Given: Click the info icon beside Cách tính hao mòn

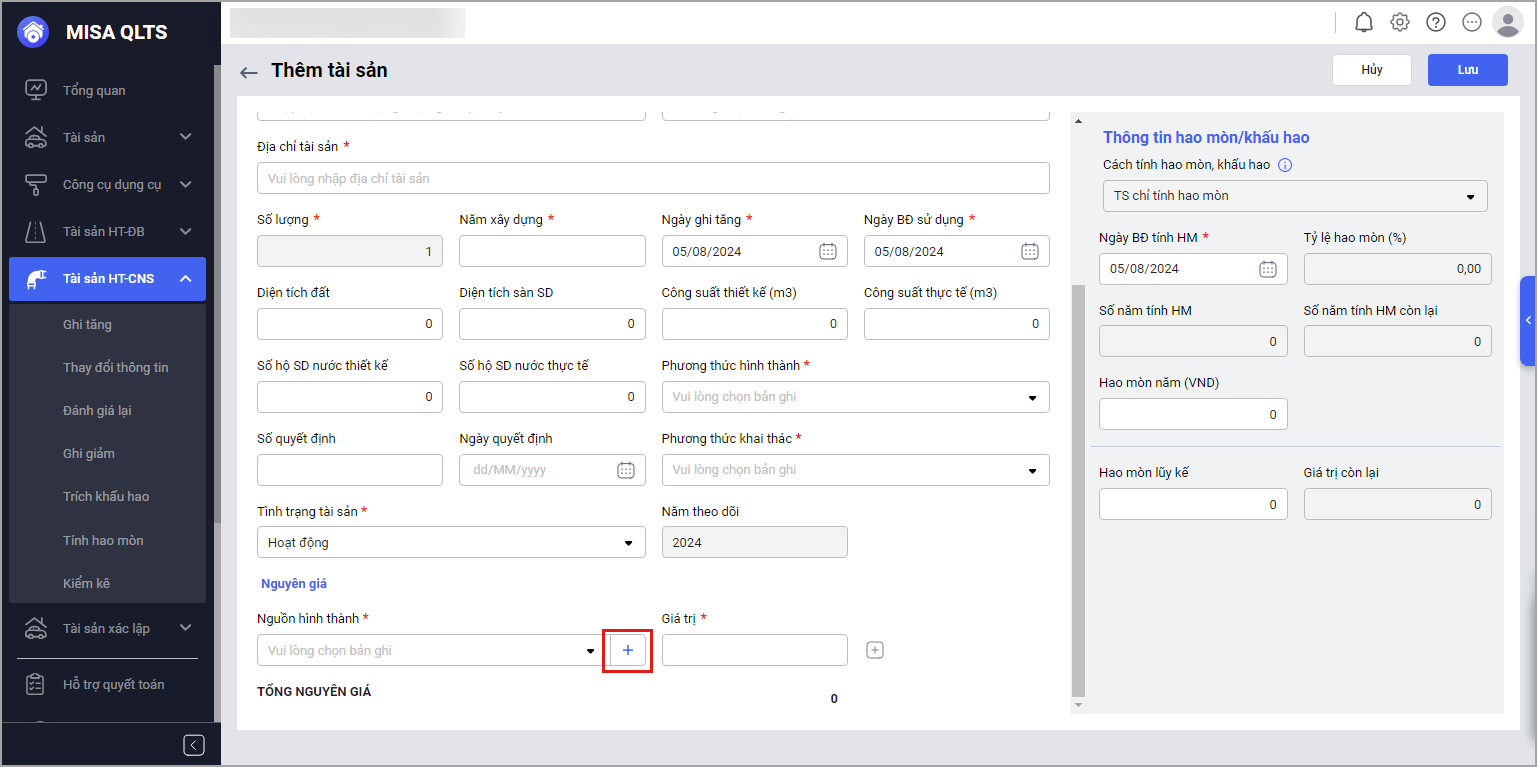Looking at the screenshot, I should point(1285,165).
